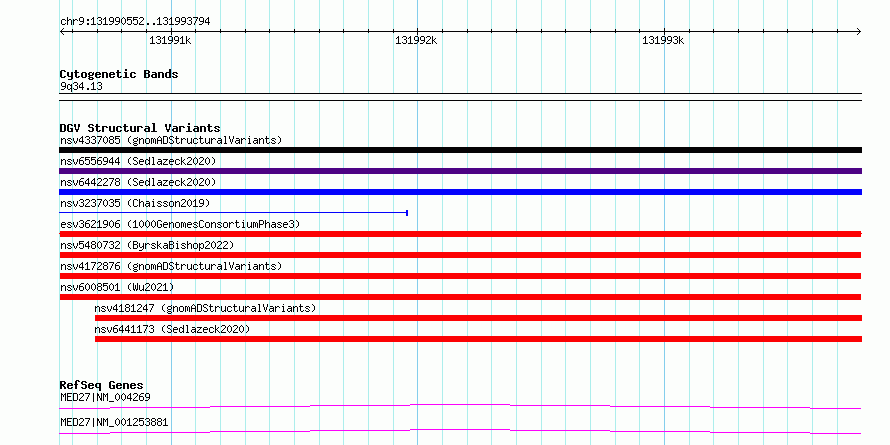Click the MED27 NM_004269 magenta transcript line
The height and width of the screenshot is (445, 890).
[460, 406]
